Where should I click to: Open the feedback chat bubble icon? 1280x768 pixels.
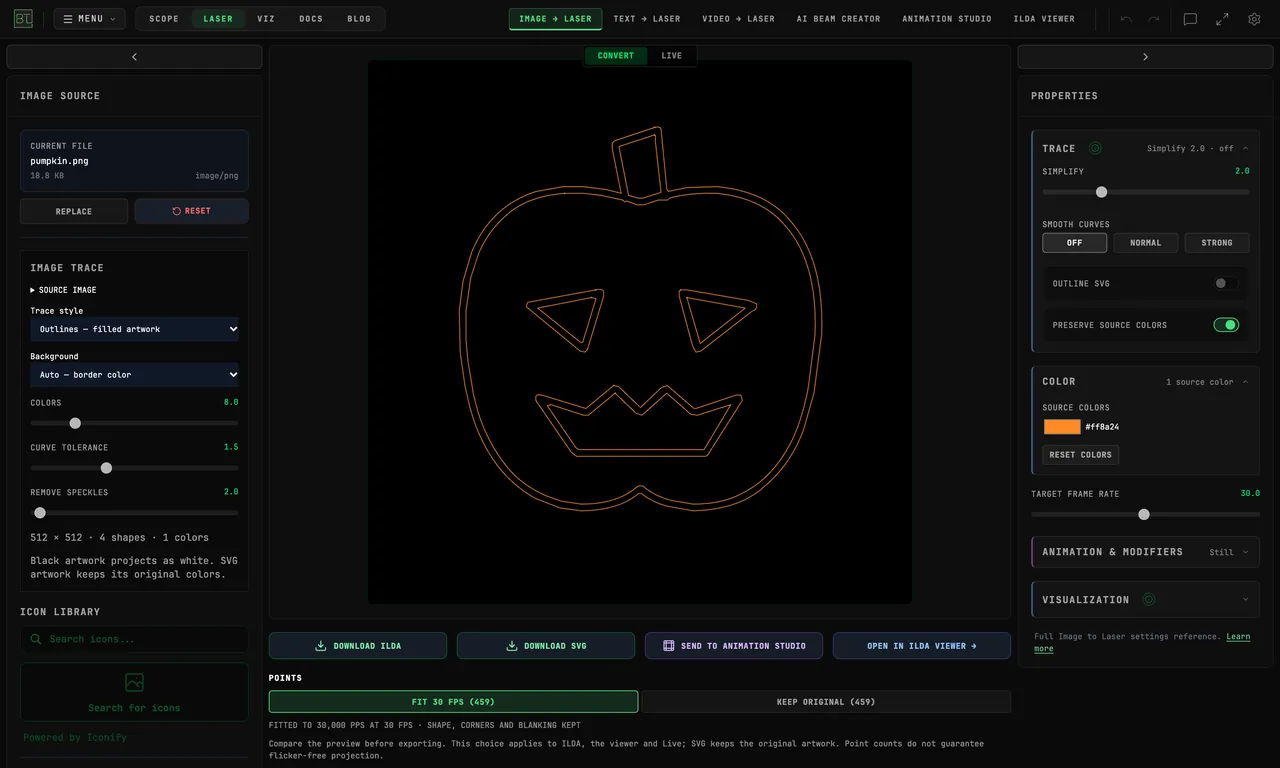click(1190, 19)
